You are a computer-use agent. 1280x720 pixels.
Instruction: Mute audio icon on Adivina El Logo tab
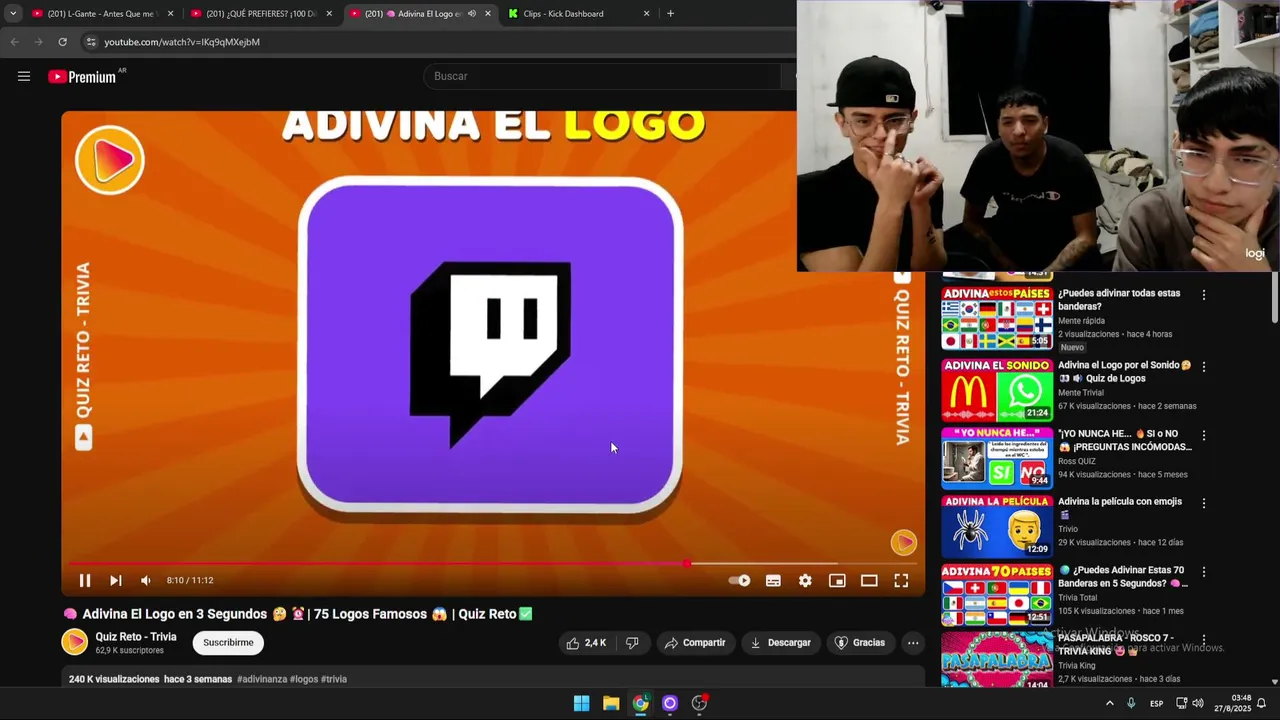[x=472, y=14]
